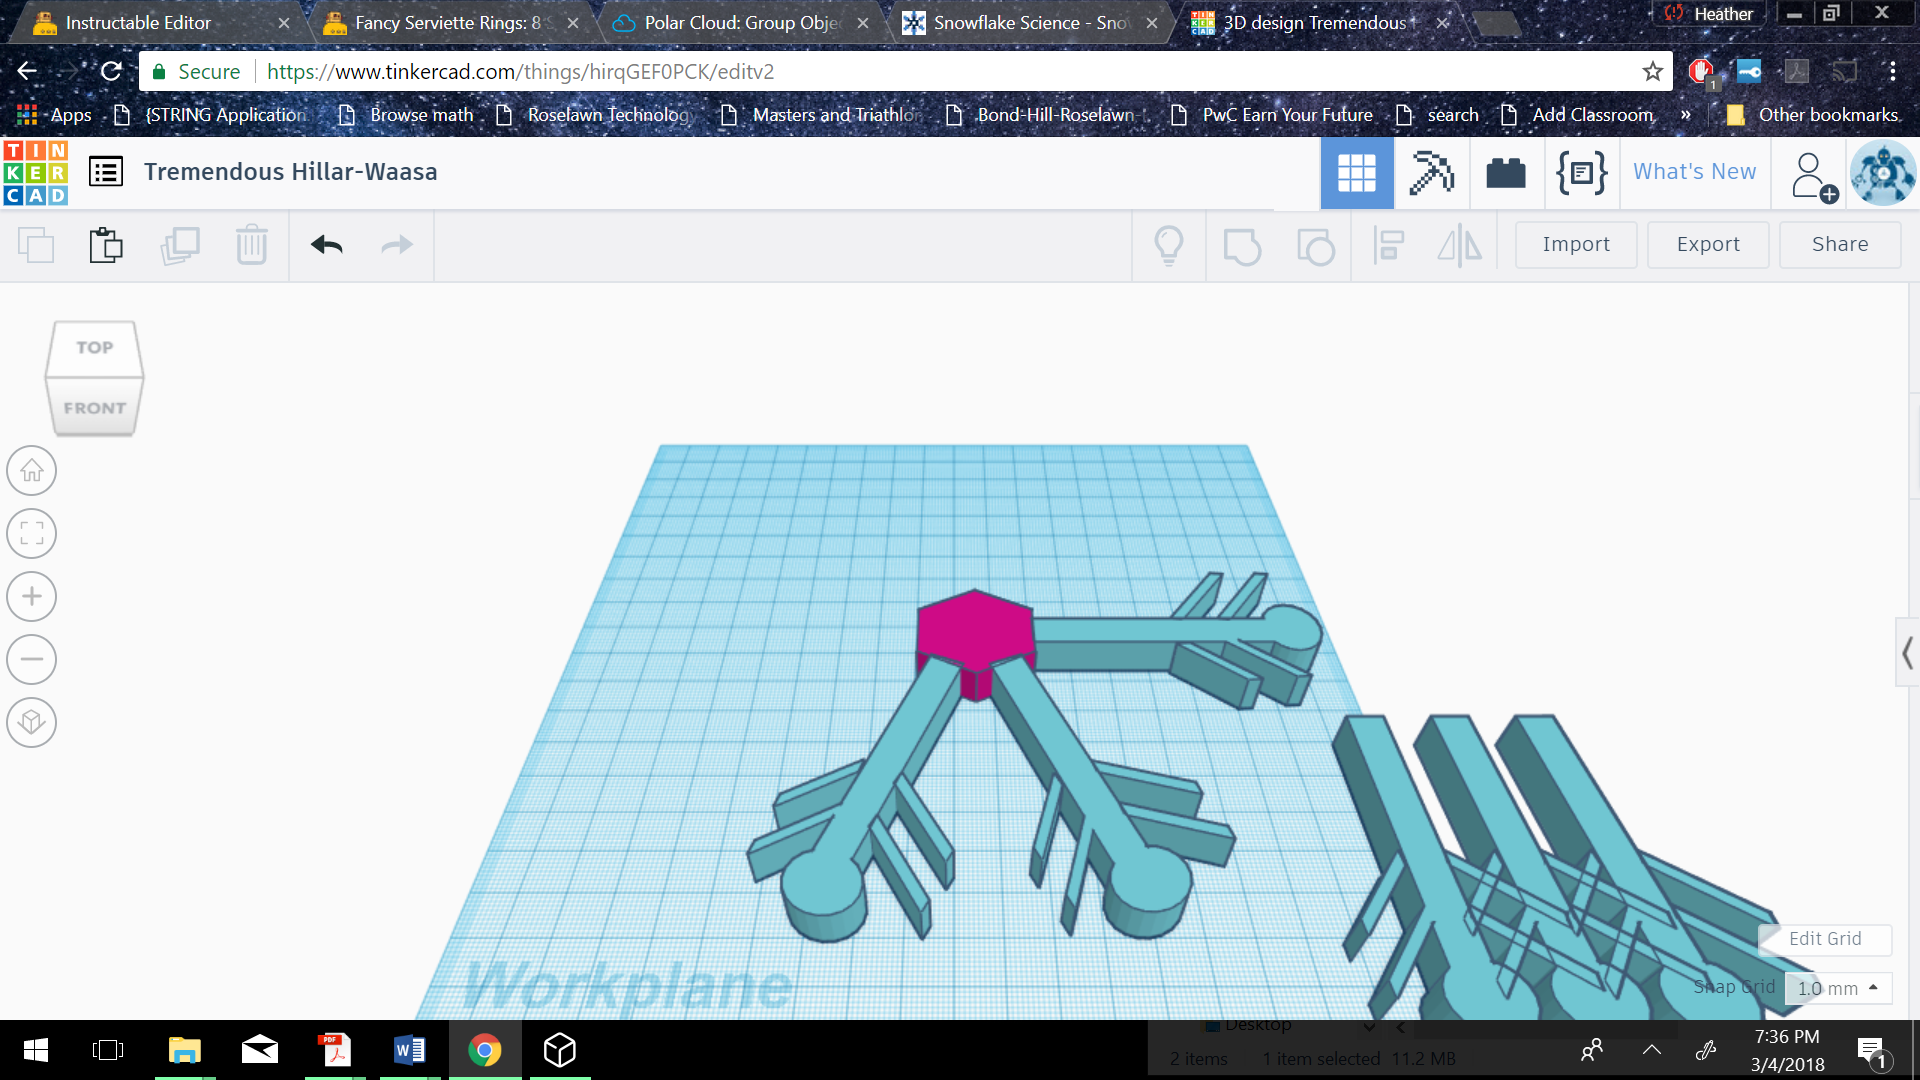Switch to Polar Cloud Group Objects tab

coord(741,23)
